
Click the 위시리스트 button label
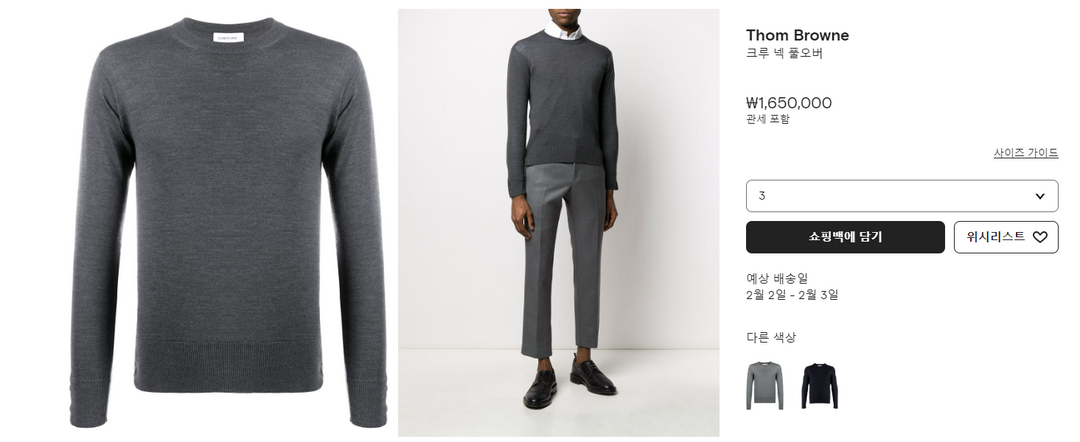click(x=996, y=237)
